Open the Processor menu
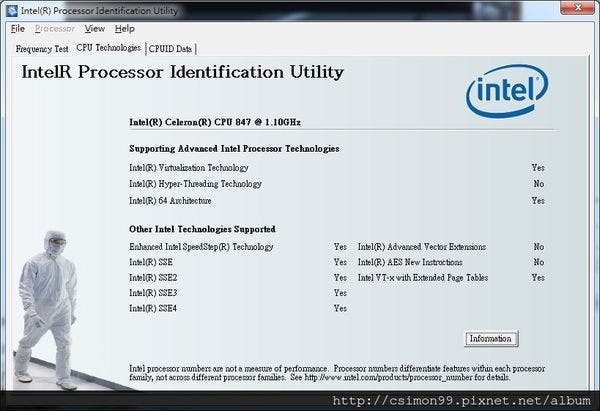 coord(54,29)
